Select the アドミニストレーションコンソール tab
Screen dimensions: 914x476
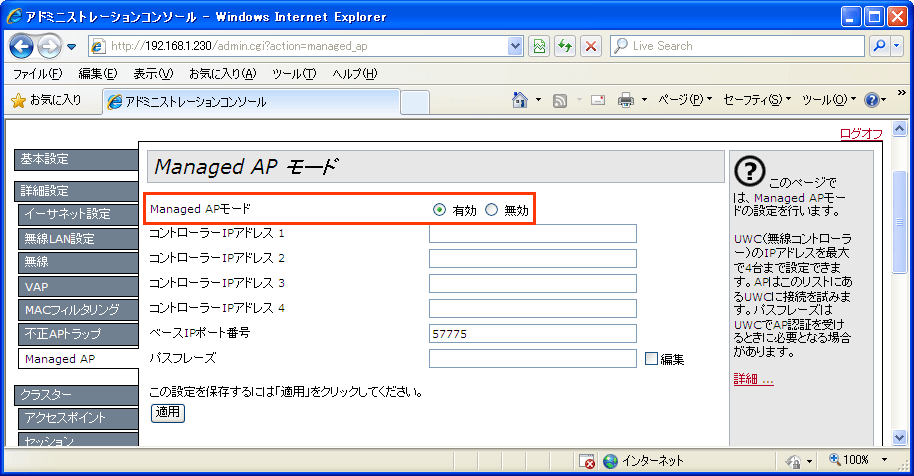coord(252,102)
